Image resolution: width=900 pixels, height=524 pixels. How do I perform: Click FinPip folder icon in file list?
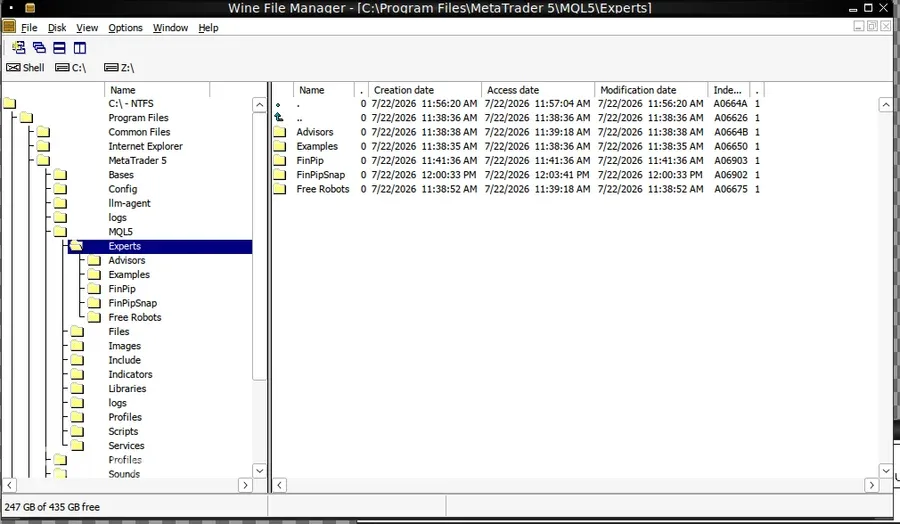click(280, 161)
